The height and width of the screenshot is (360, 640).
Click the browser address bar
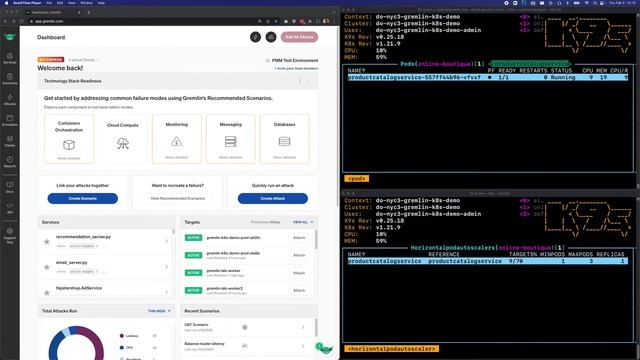(143, 21)
